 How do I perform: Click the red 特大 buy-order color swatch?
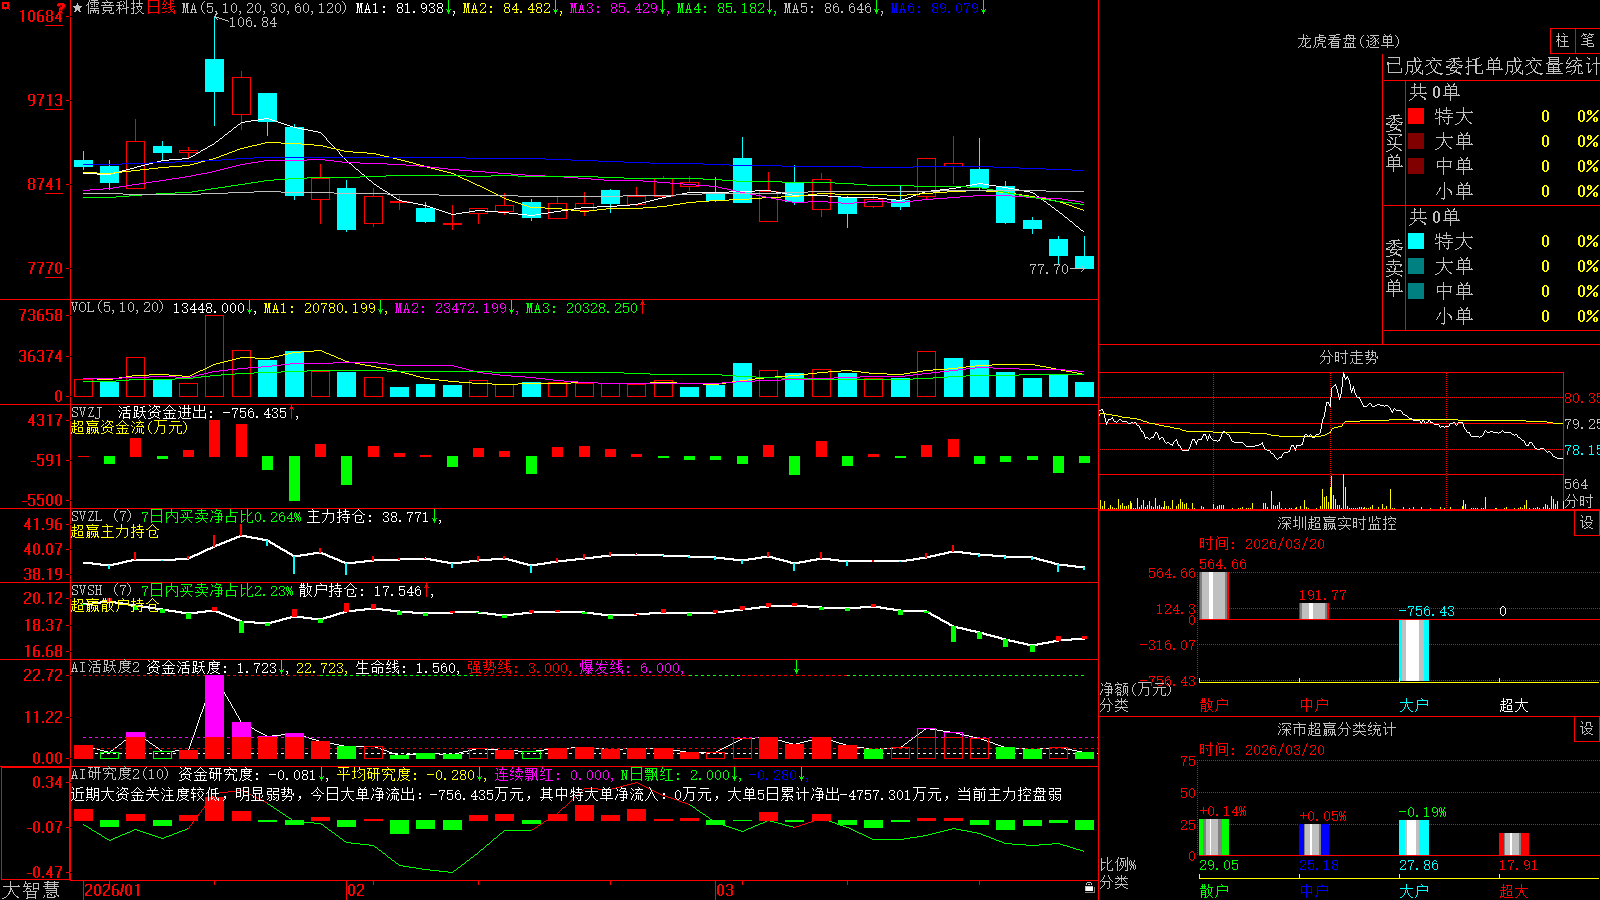pyautogui.click(x=1416, y=116)
